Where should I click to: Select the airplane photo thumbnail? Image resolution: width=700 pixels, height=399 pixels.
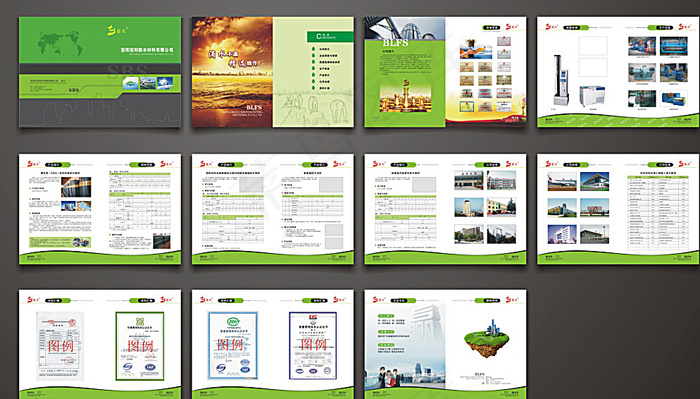pyautogui.click(x=562, y=182)
